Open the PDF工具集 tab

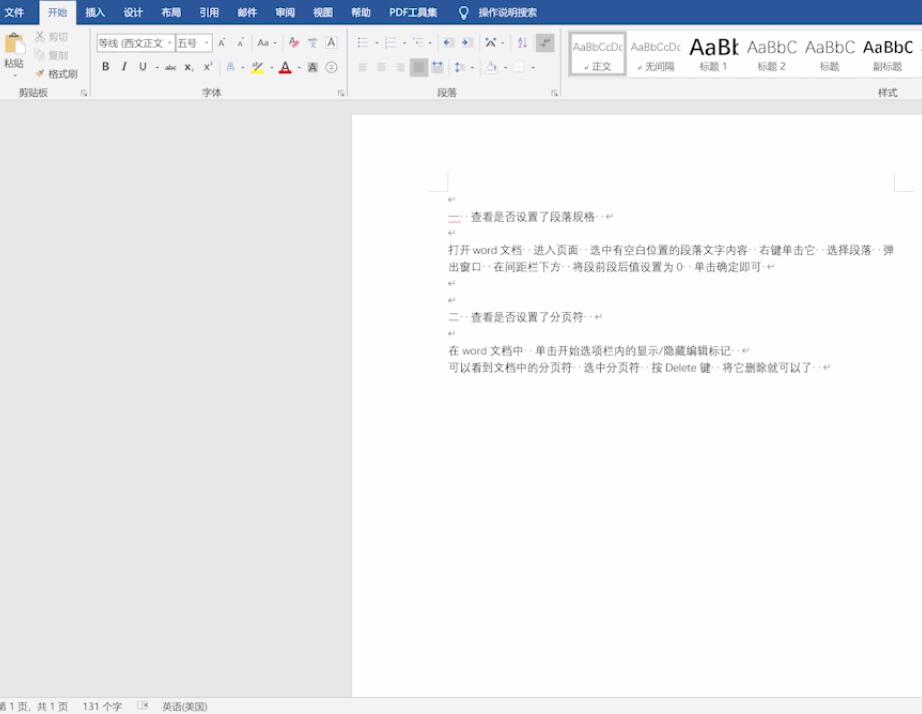point(413,12)
